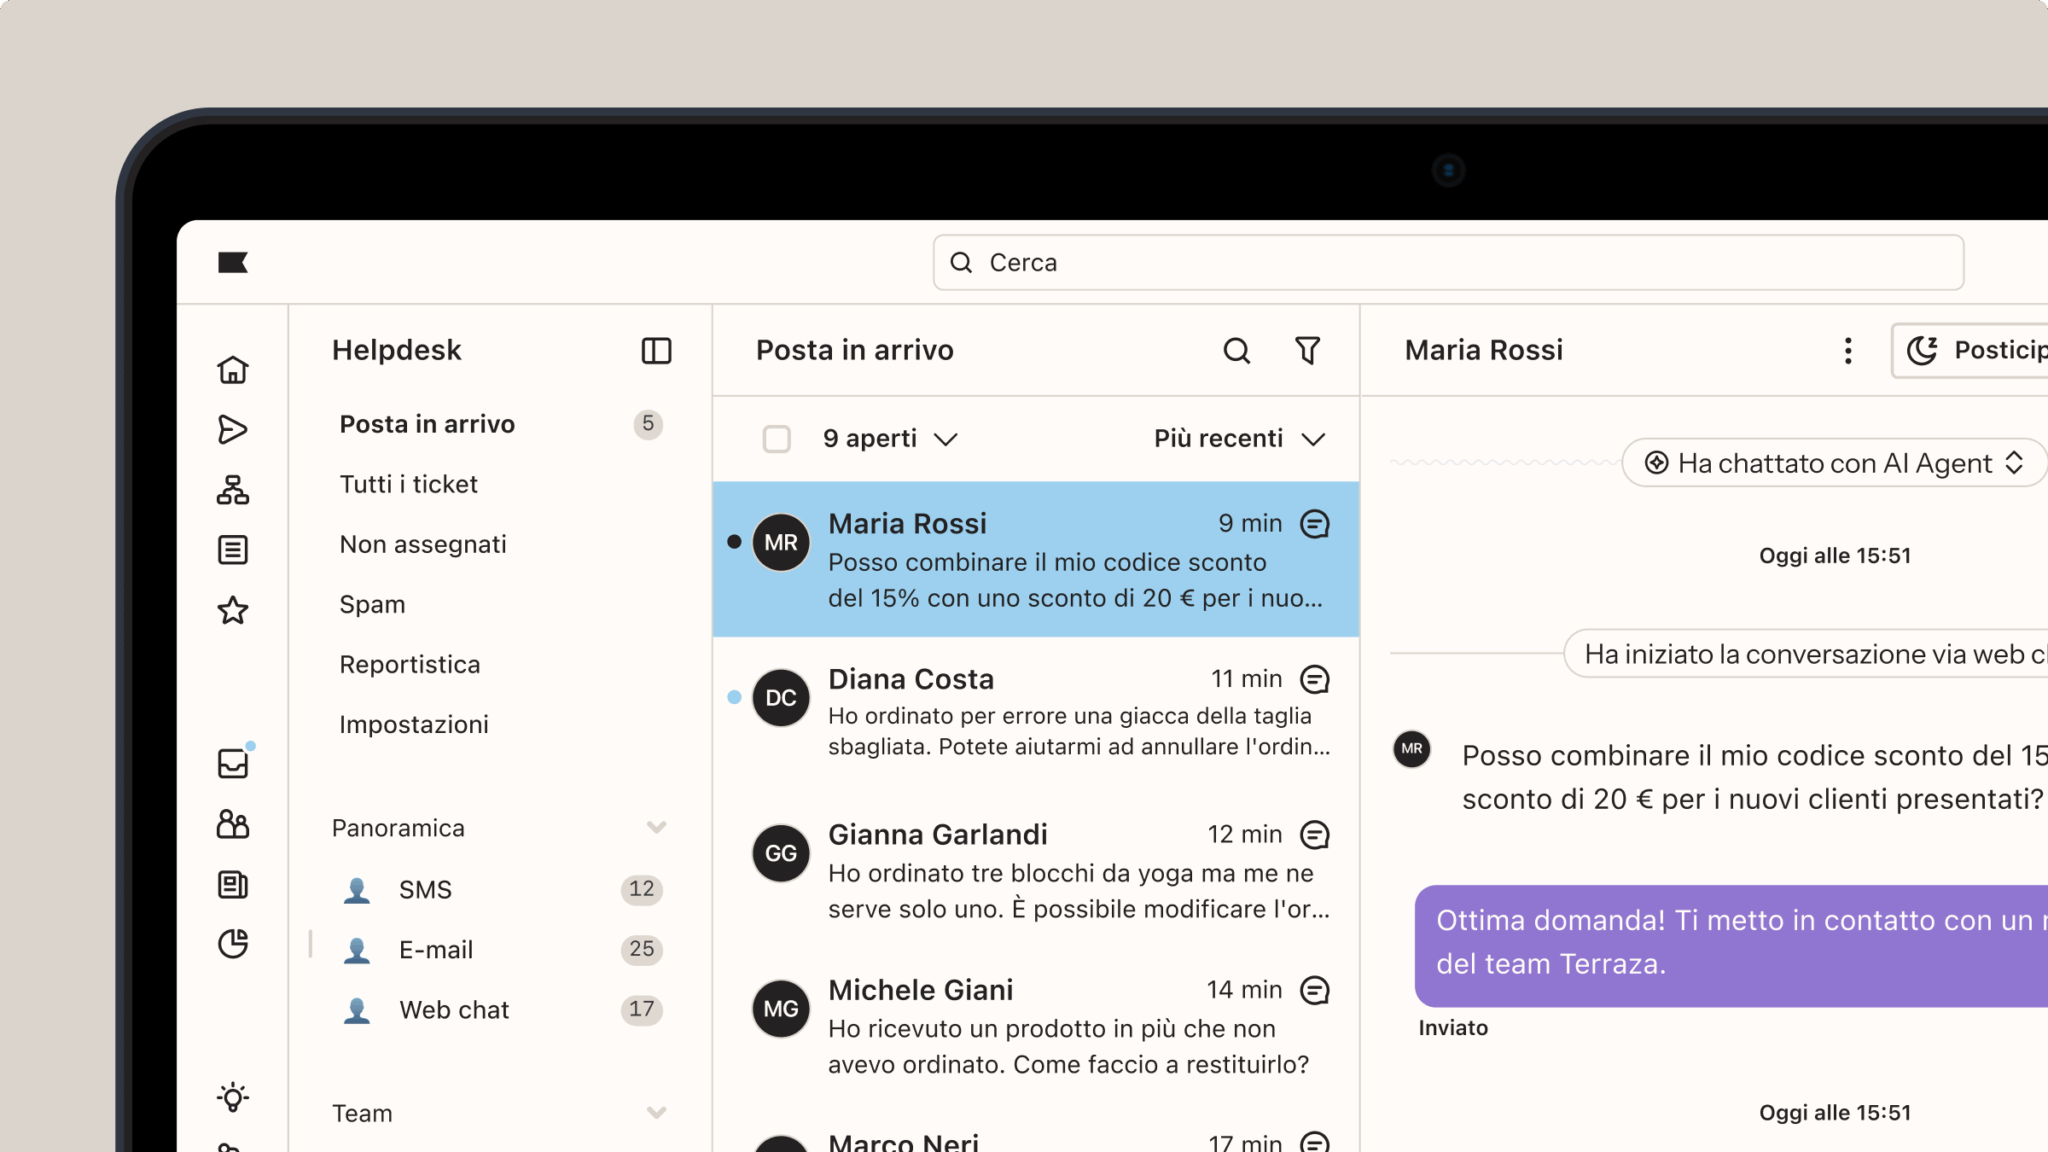
Task: Click the inbox tray icon with notification dot
Action: click(233, 764)
